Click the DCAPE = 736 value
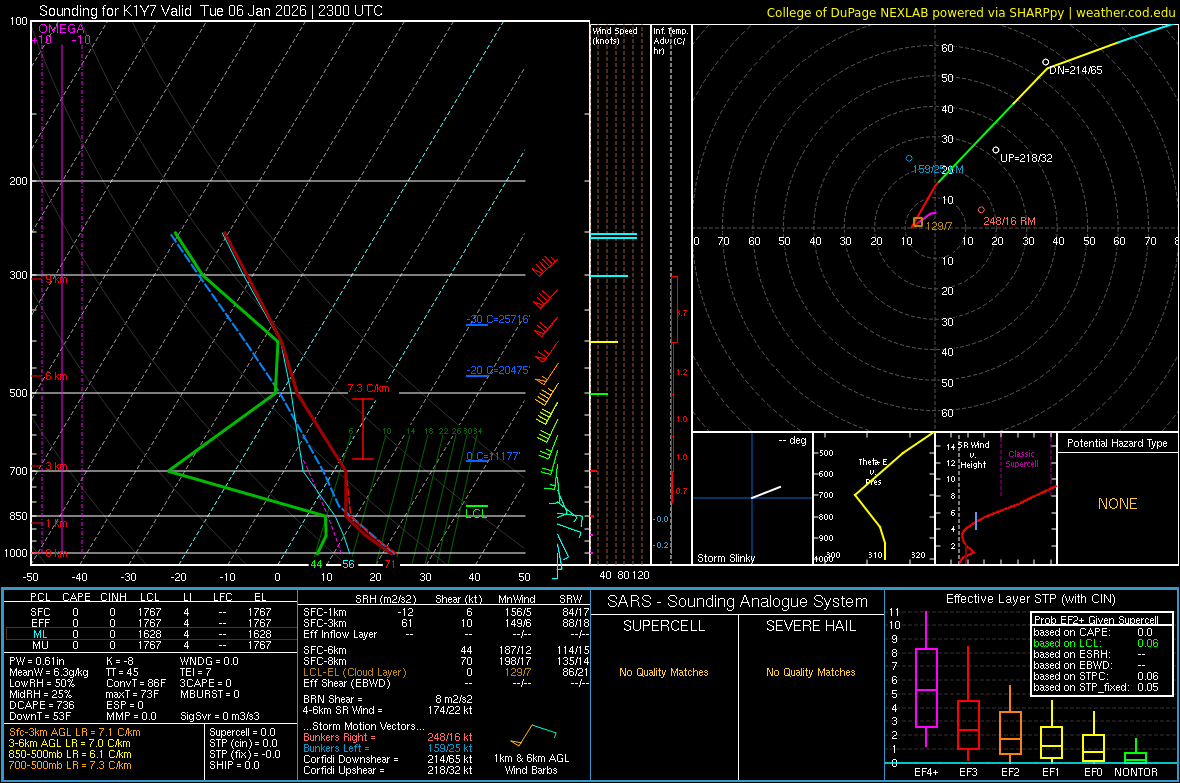The width and height of the screenshot is (1180, 783). pos(41,705)
